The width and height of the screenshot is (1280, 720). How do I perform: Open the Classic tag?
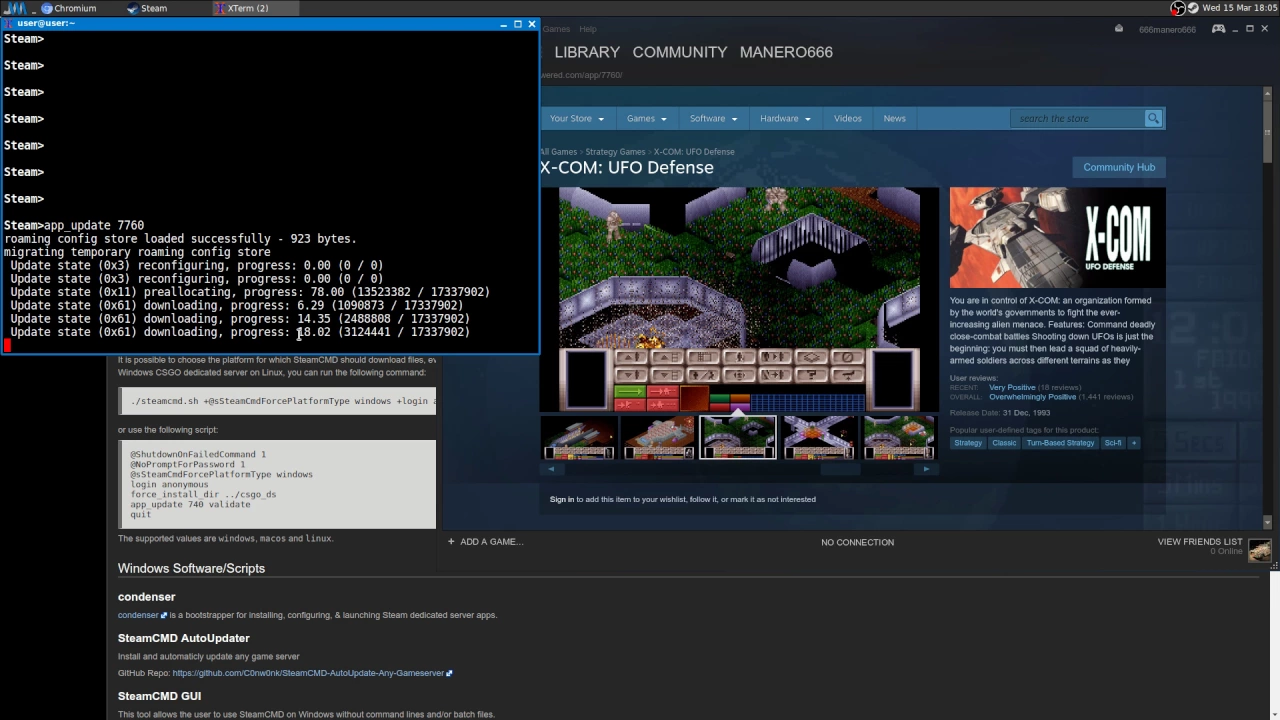tap(1004, 443)
